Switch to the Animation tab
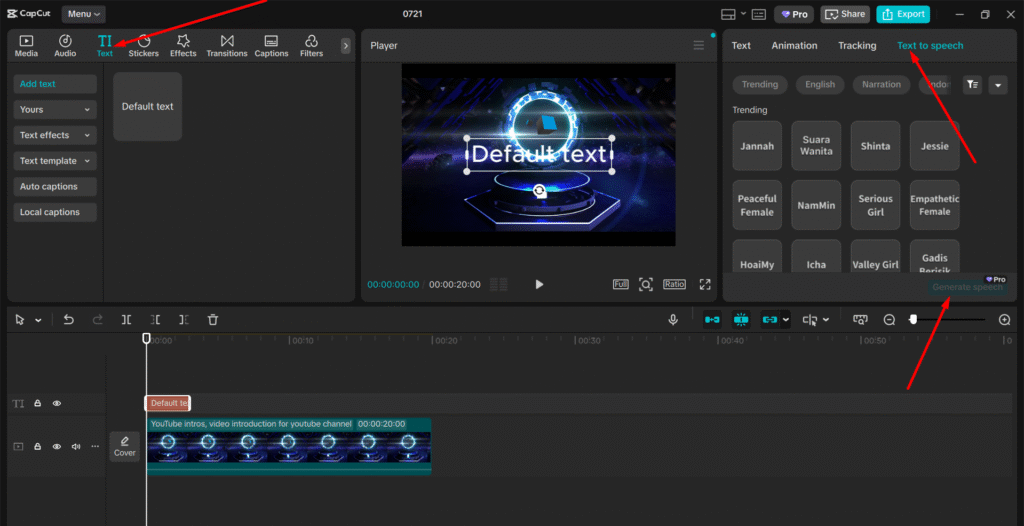Screen dimensions: 1024x526 [794, 46]
